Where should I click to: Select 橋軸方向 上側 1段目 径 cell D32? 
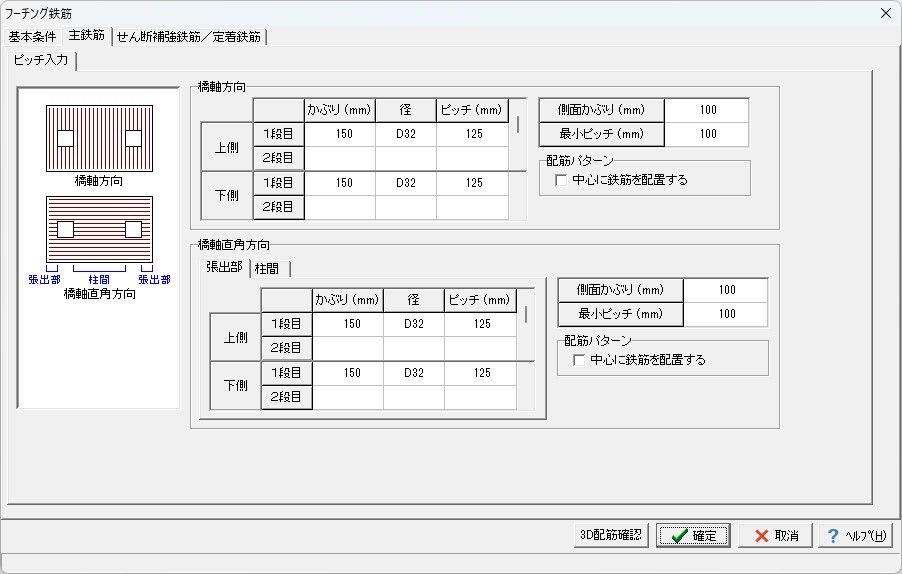[406, 134]
